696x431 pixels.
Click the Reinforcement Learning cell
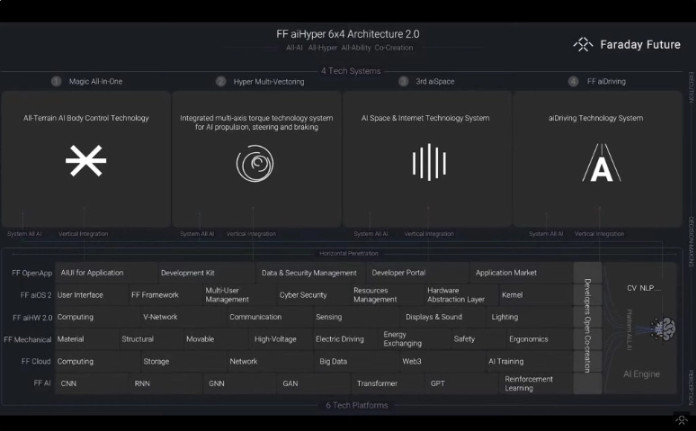(x=536, y=384)
